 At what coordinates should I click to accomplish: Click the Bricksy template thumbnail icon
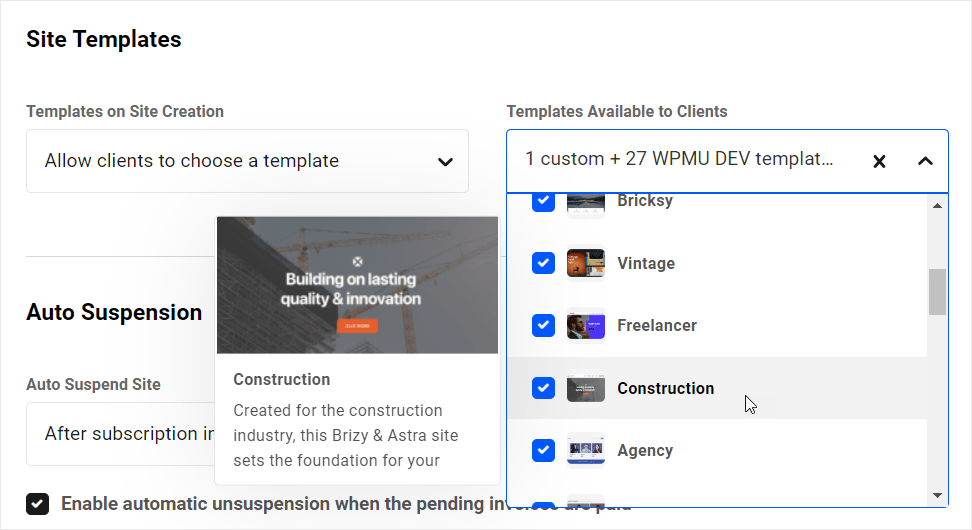(586, 204)
